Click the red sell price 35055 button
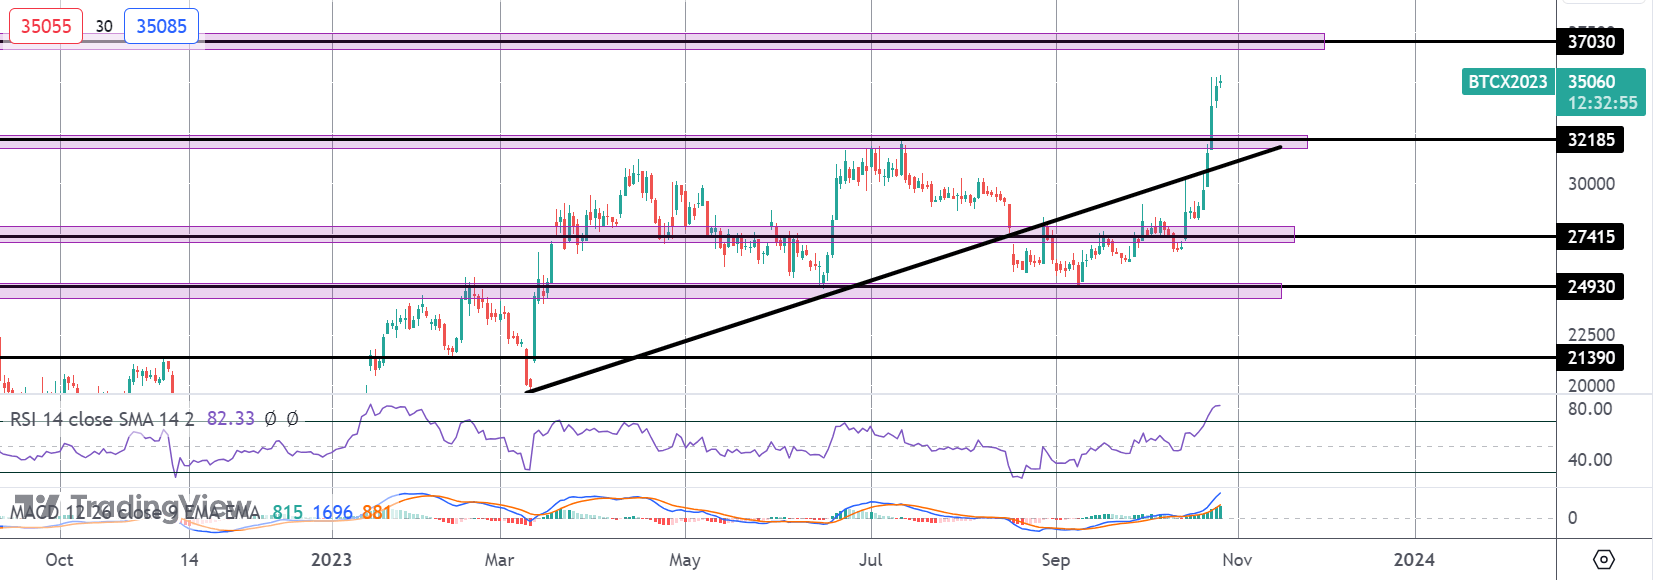 [46, 26]
